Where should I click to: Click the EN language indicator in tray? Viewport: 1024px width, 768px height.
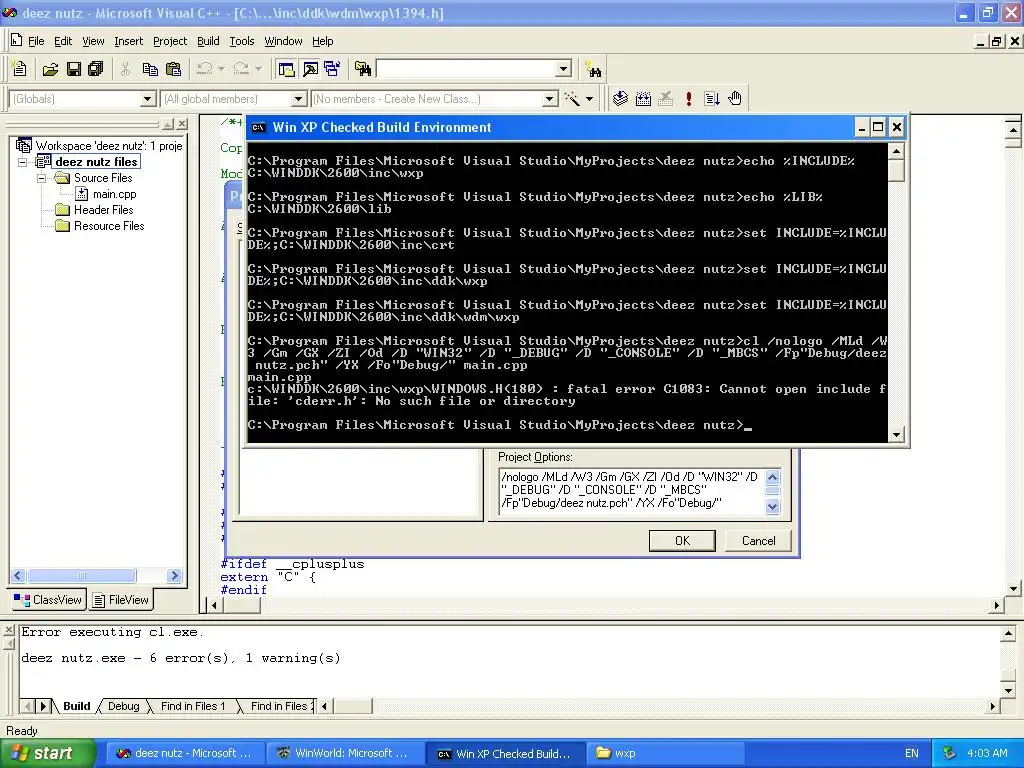coord(912,753)
